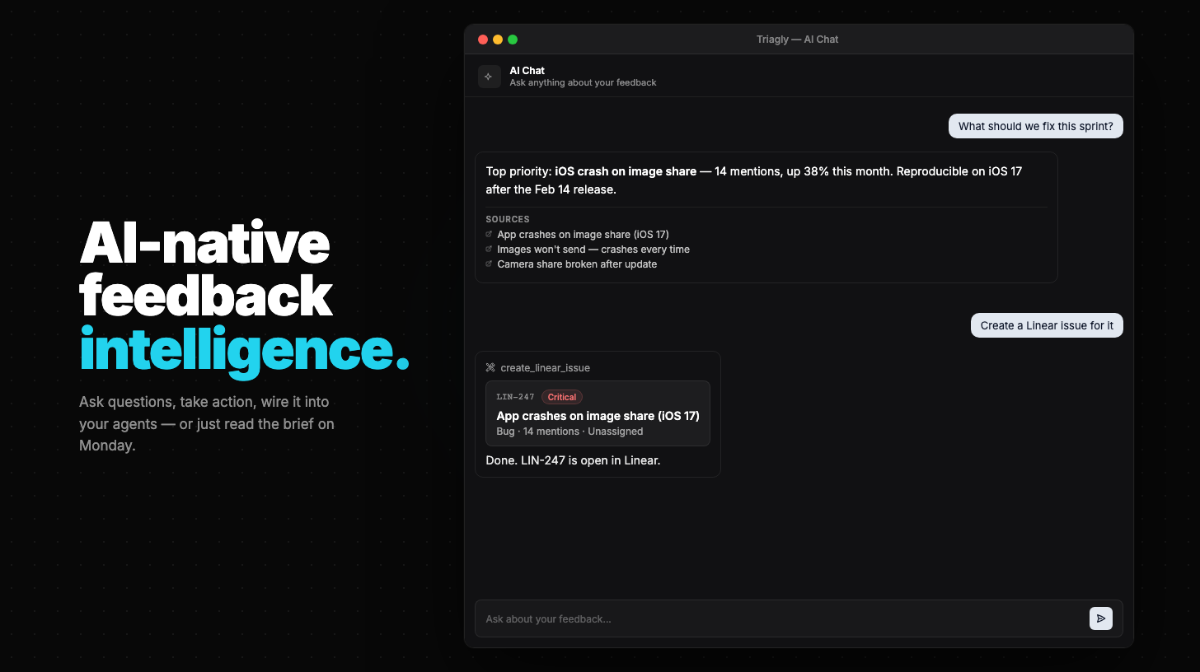
Task: Click the yellow minimize window button
Action: coord(498,39)
